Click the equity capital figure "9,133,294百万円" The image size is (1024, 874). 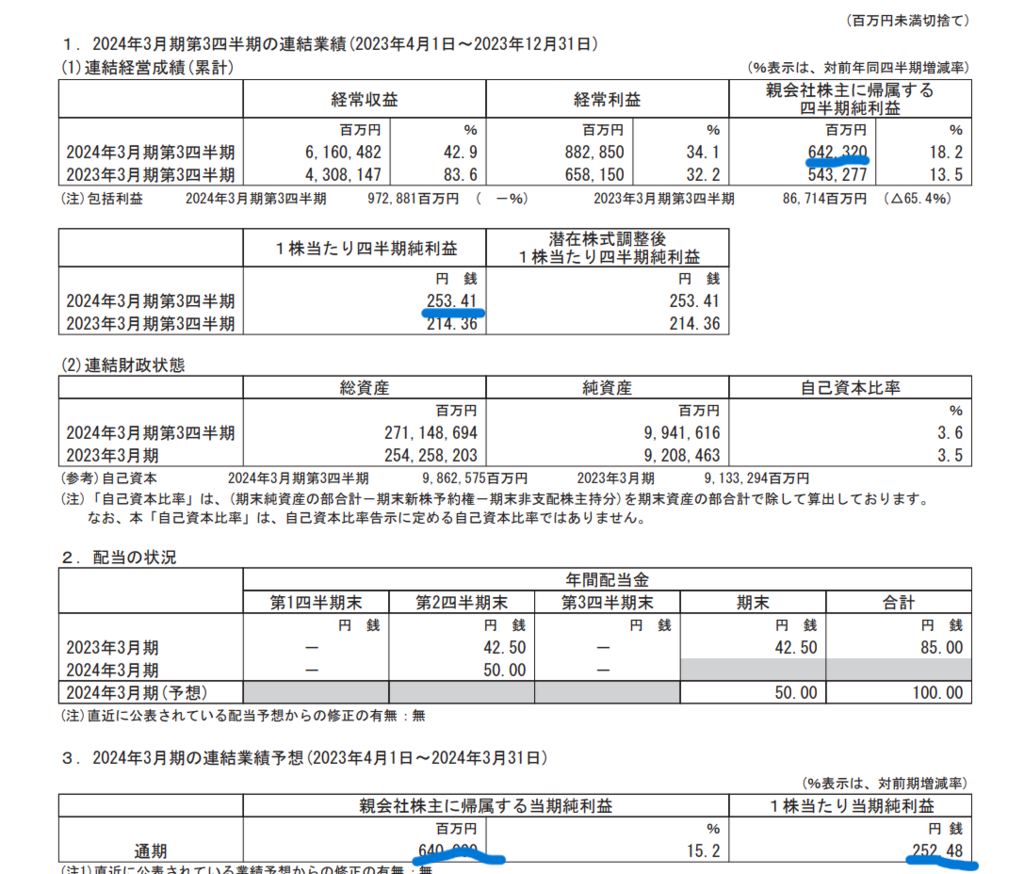pos(756,479)
